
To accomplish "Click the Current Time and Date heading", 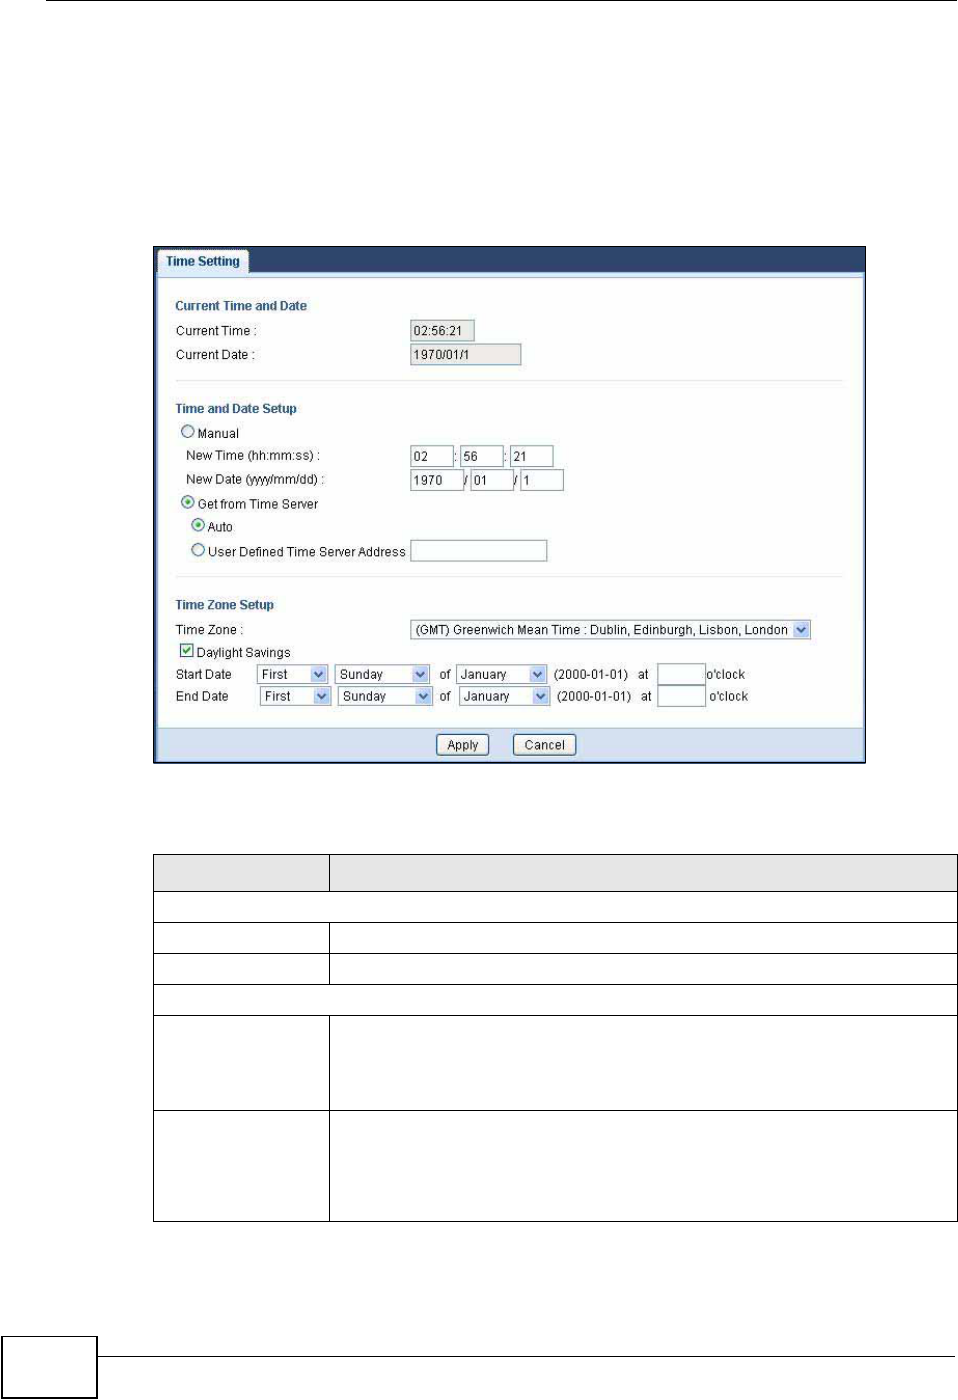I will pos(241,306).
